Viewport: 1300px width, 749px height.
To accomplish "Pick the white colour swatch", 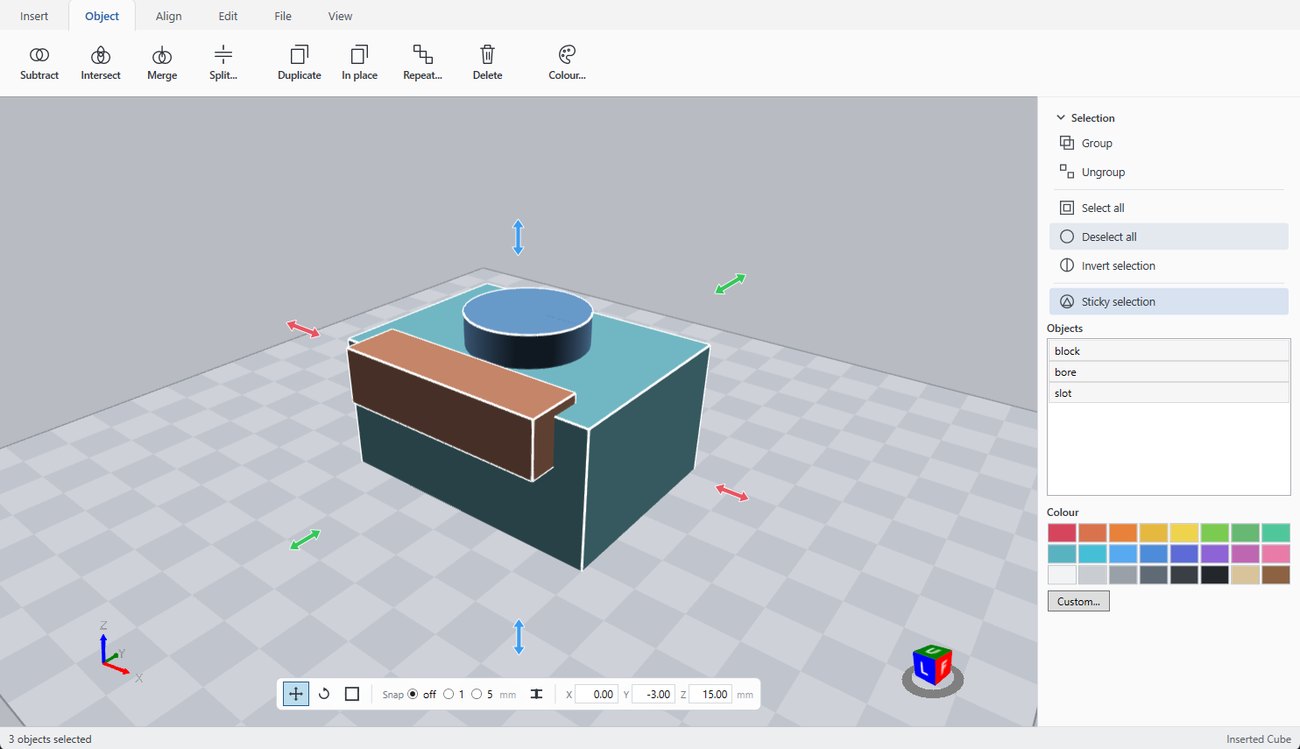I will (1062, 575).
